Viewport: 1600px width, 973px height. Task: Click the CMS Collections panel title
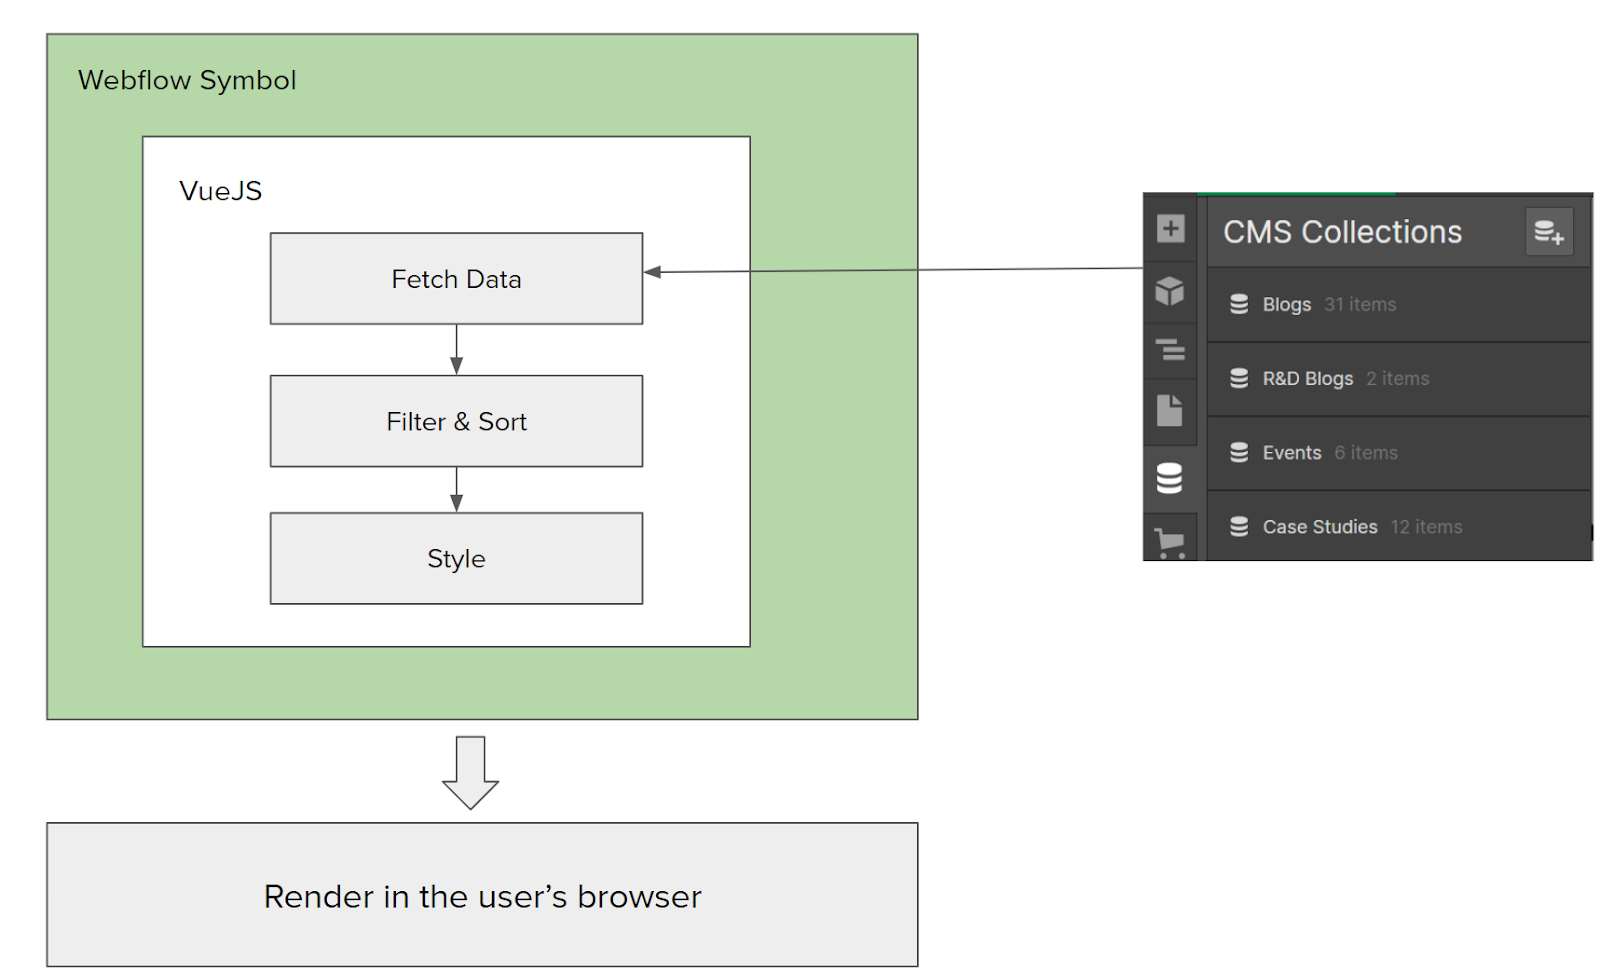pyautogui.click(x=1342, y=232)
